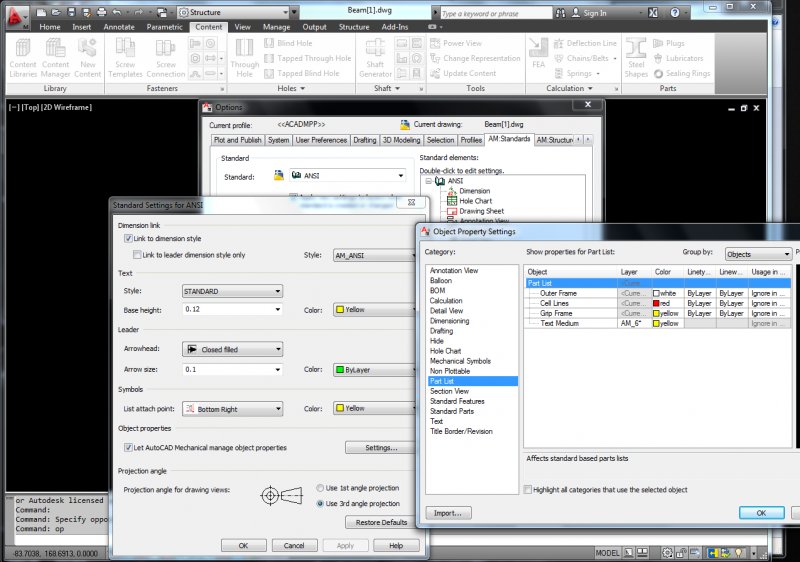Click search binoculars icon in title bar

click(x=560, y=13)
